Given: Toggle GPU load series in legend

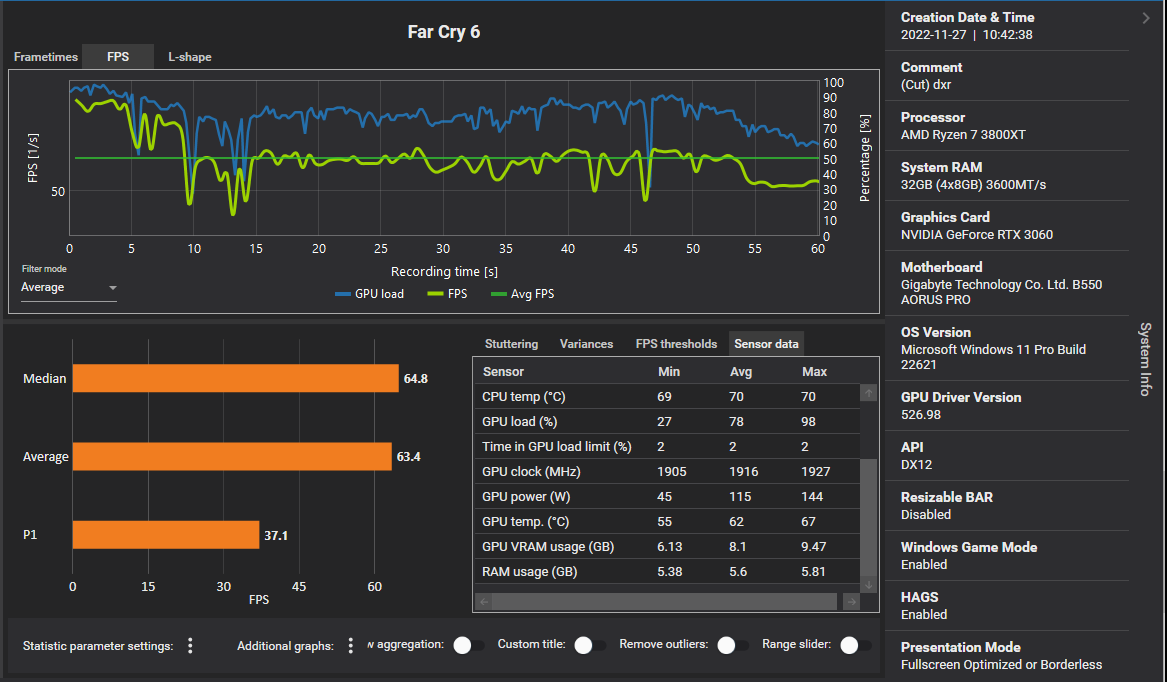Looking at the screenshot, I should click(370, 294).
